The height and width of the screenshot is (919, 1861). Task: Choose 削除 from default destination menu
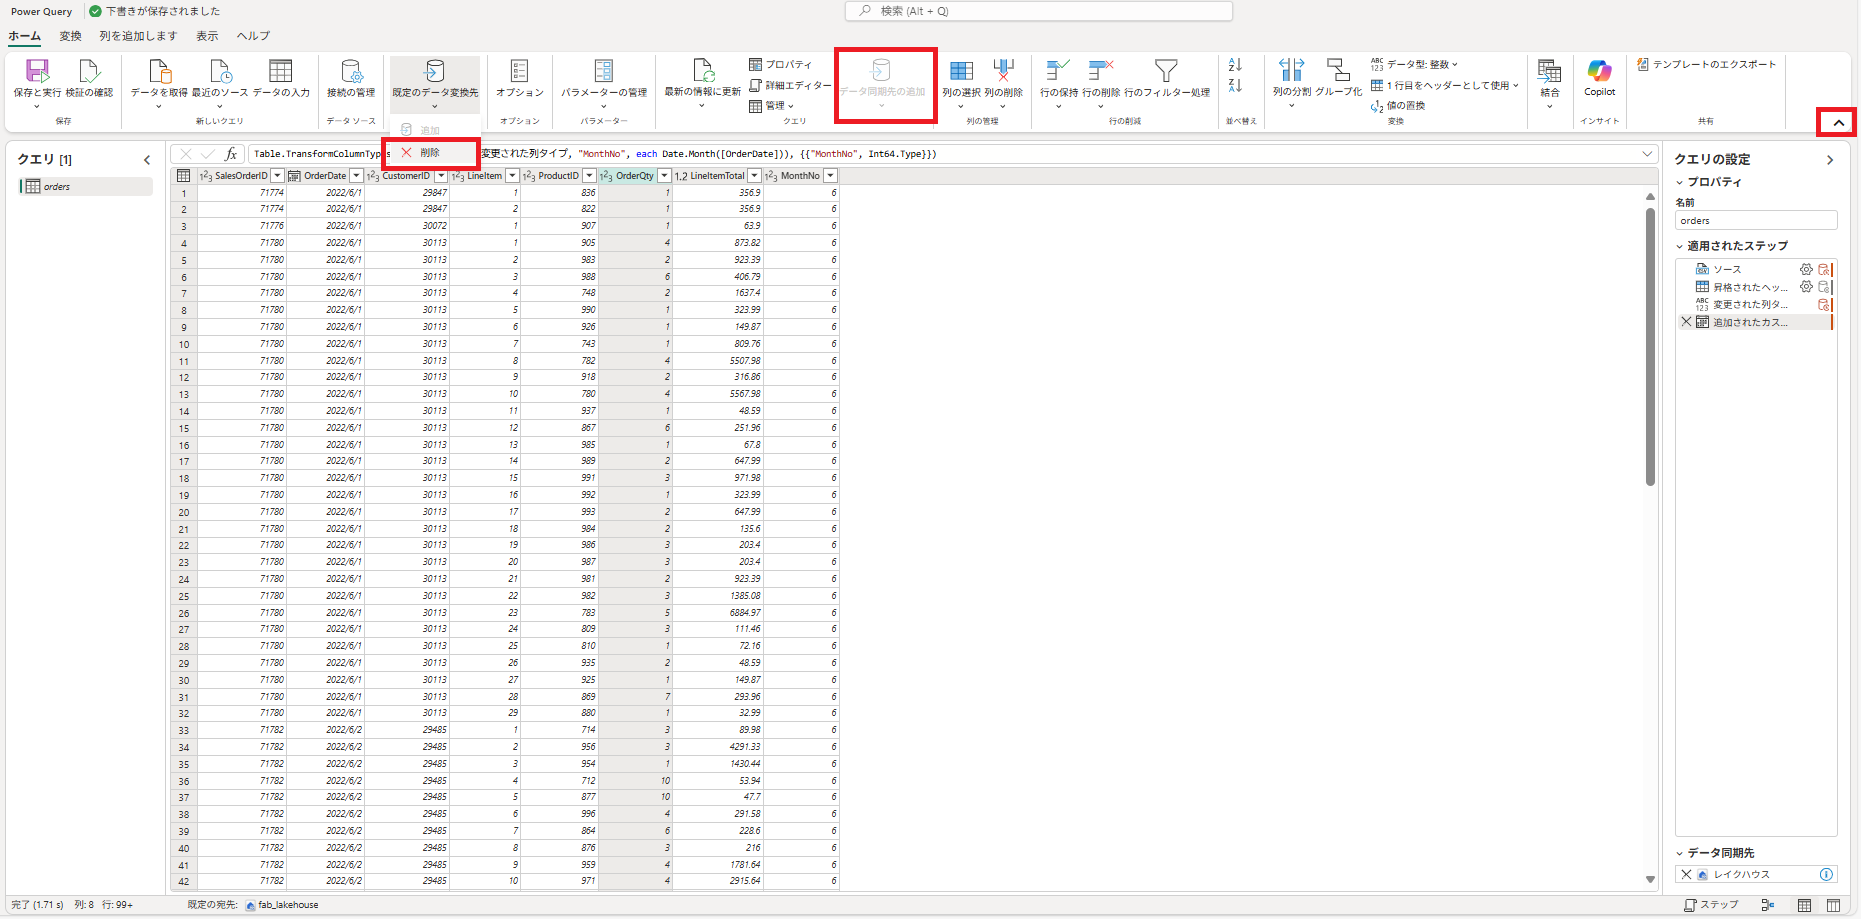pos(430,153)
